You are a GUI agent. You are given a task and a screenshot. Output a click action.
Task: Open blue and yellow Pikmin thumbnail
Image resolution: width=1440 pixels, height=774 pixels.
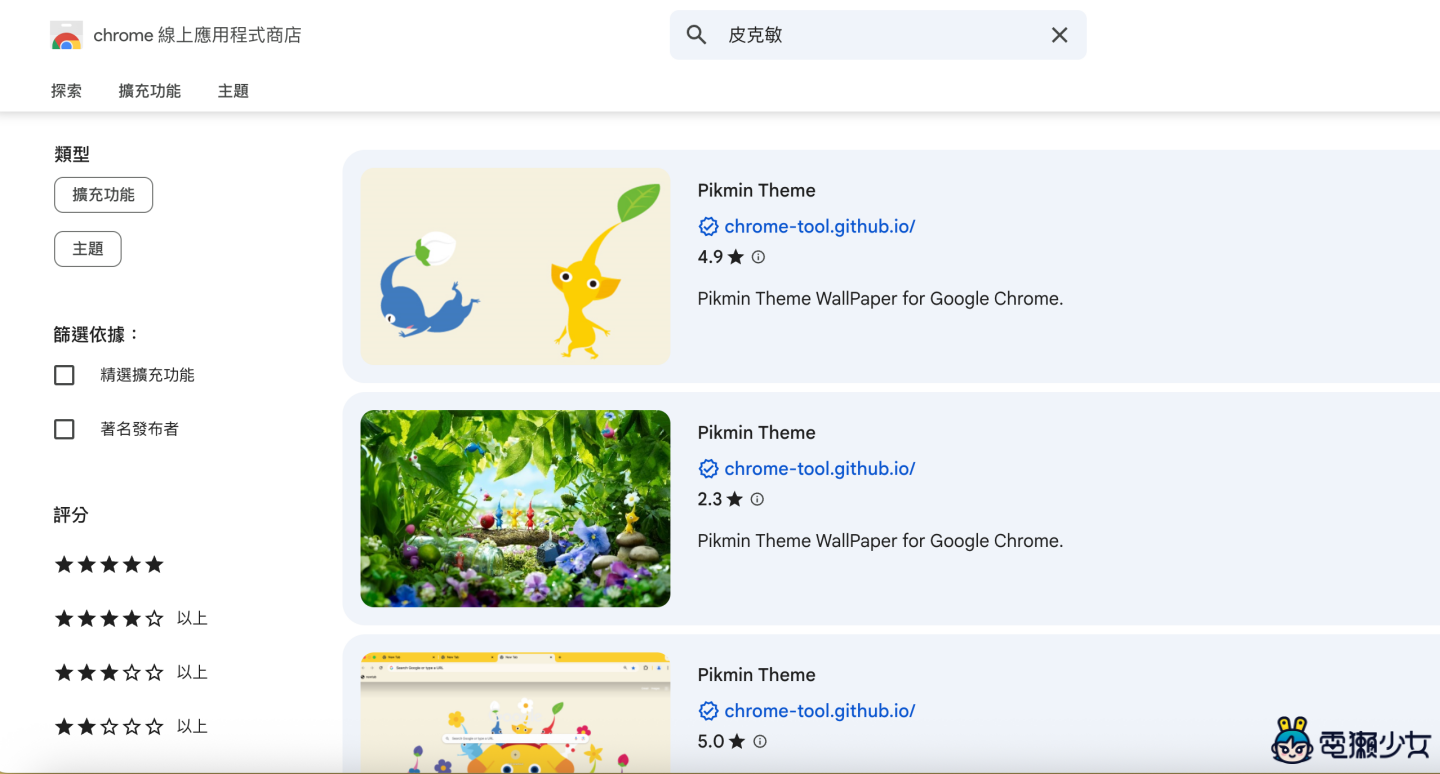pyautogui.click(x=516, y=267)
